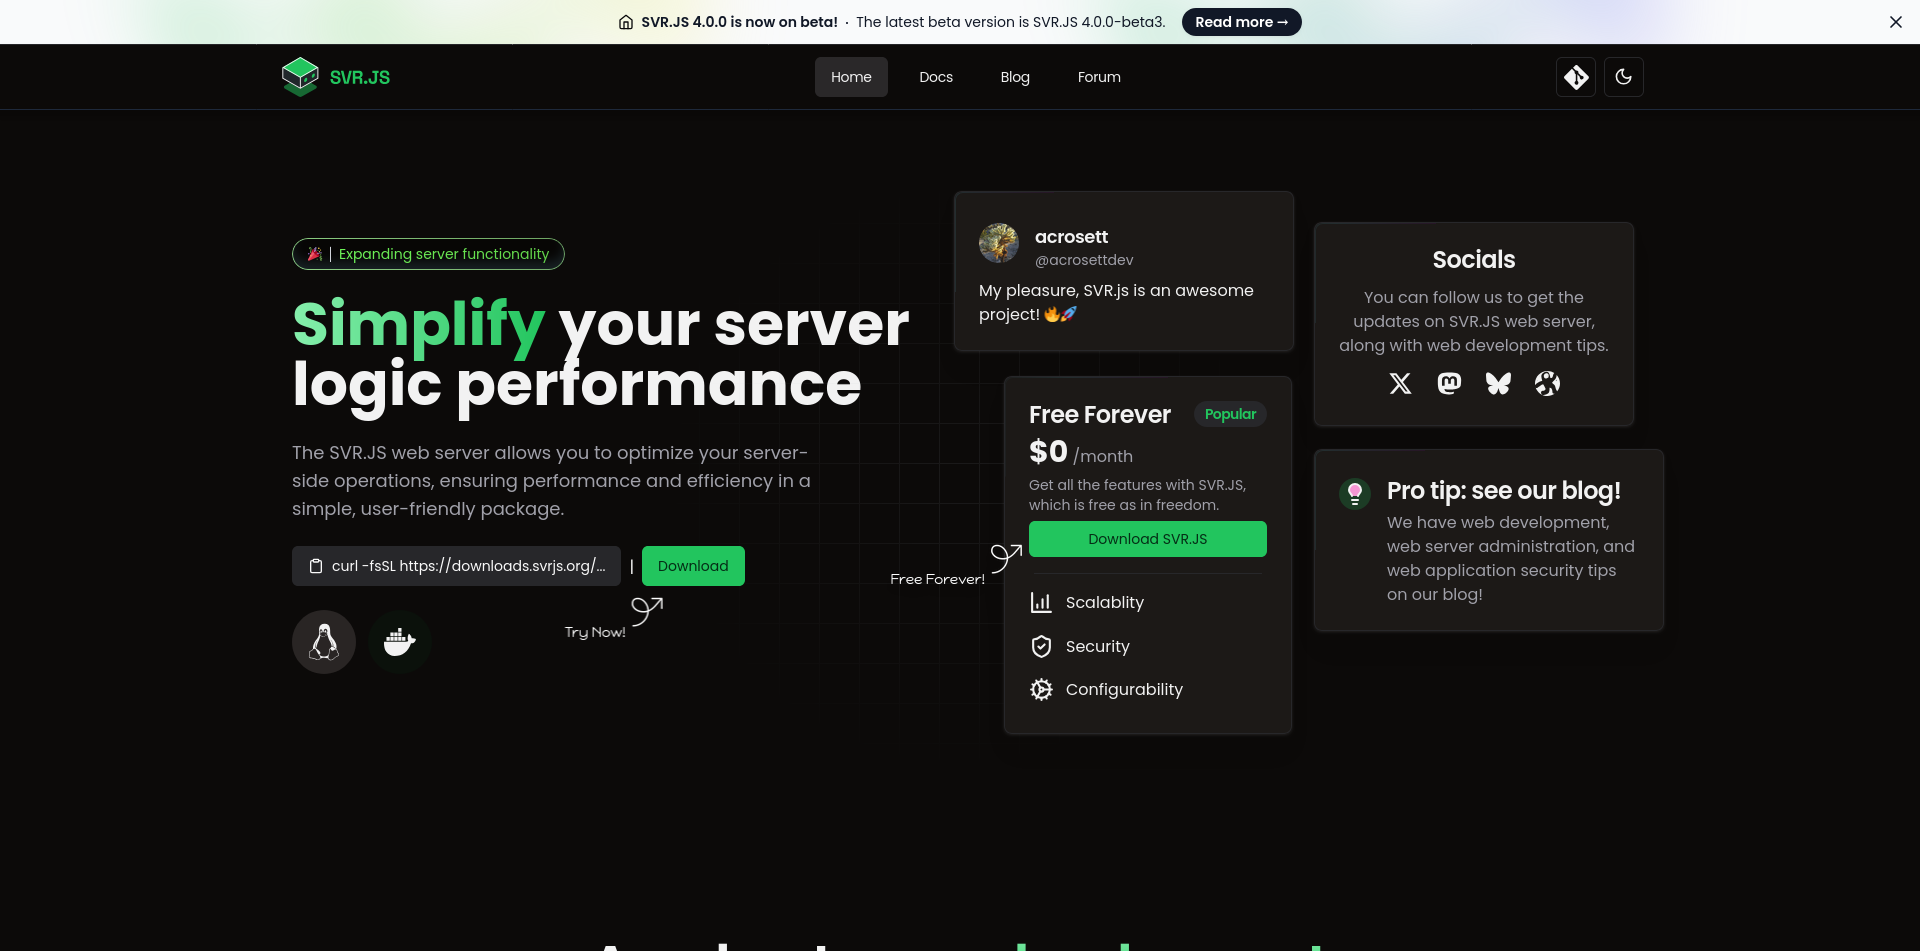The height and width of the screenshot is (951, 1920).
Task: Click the Security feature label
Action: [x=1098, y=646]
